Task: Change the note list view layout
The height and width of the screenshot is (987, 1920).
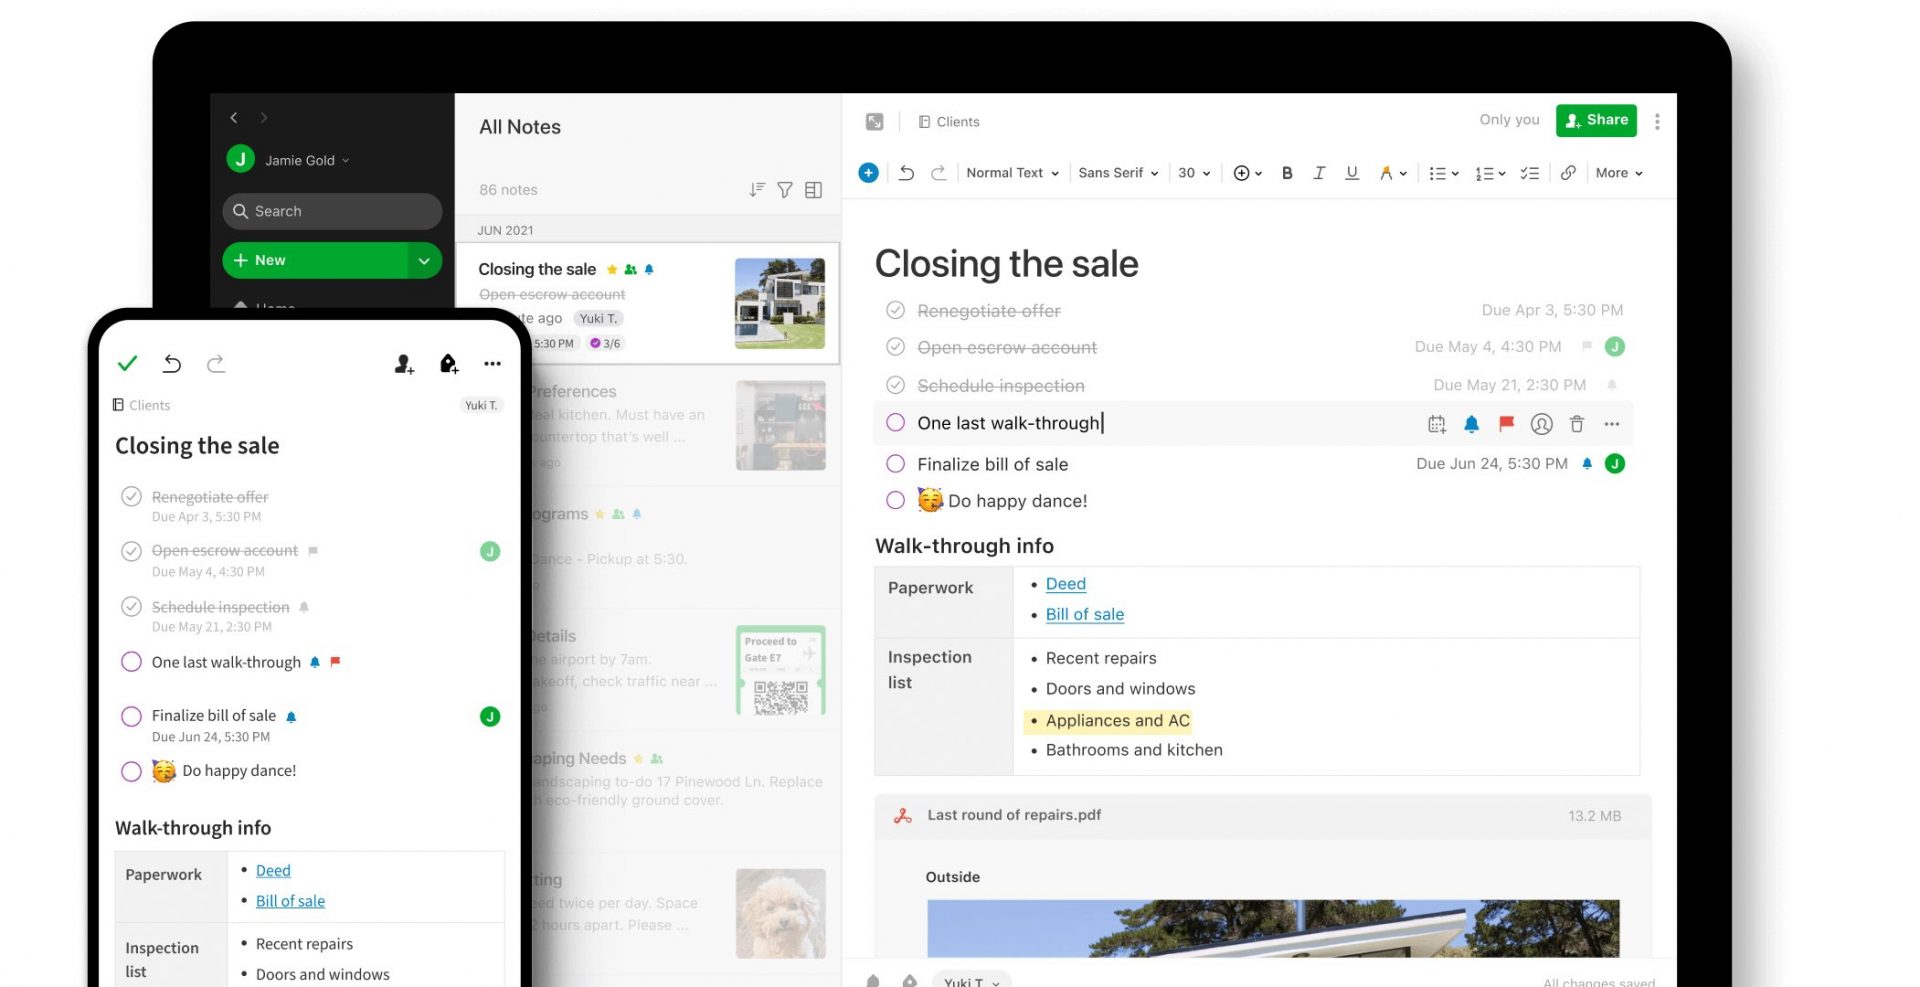Action: point(813,190)
